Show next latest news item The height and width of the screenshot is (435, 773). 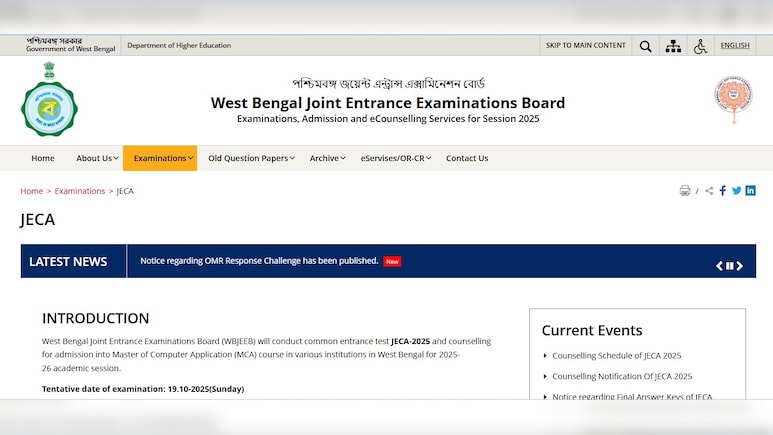(x=739, y=266)
